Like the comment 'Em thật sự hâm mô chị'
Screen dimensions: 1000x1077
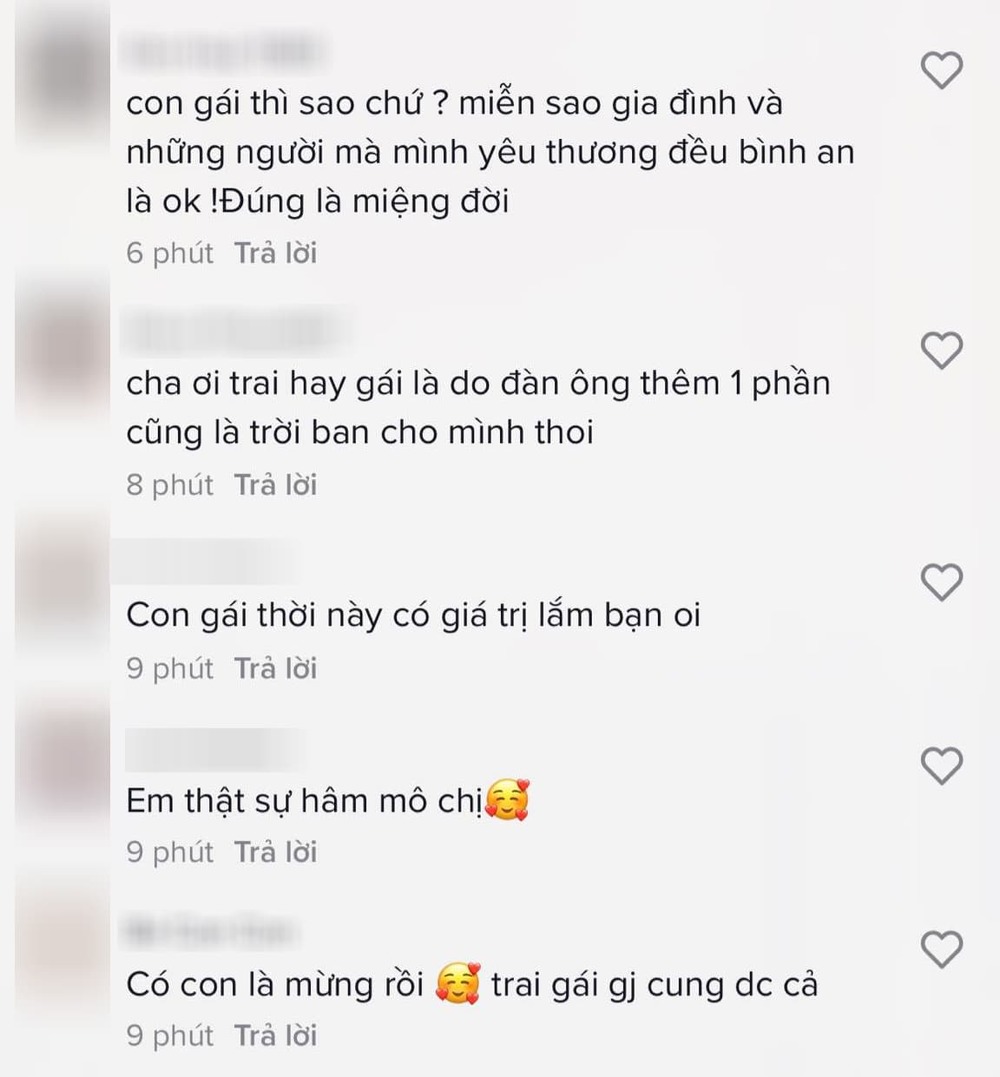pos(941,765)
